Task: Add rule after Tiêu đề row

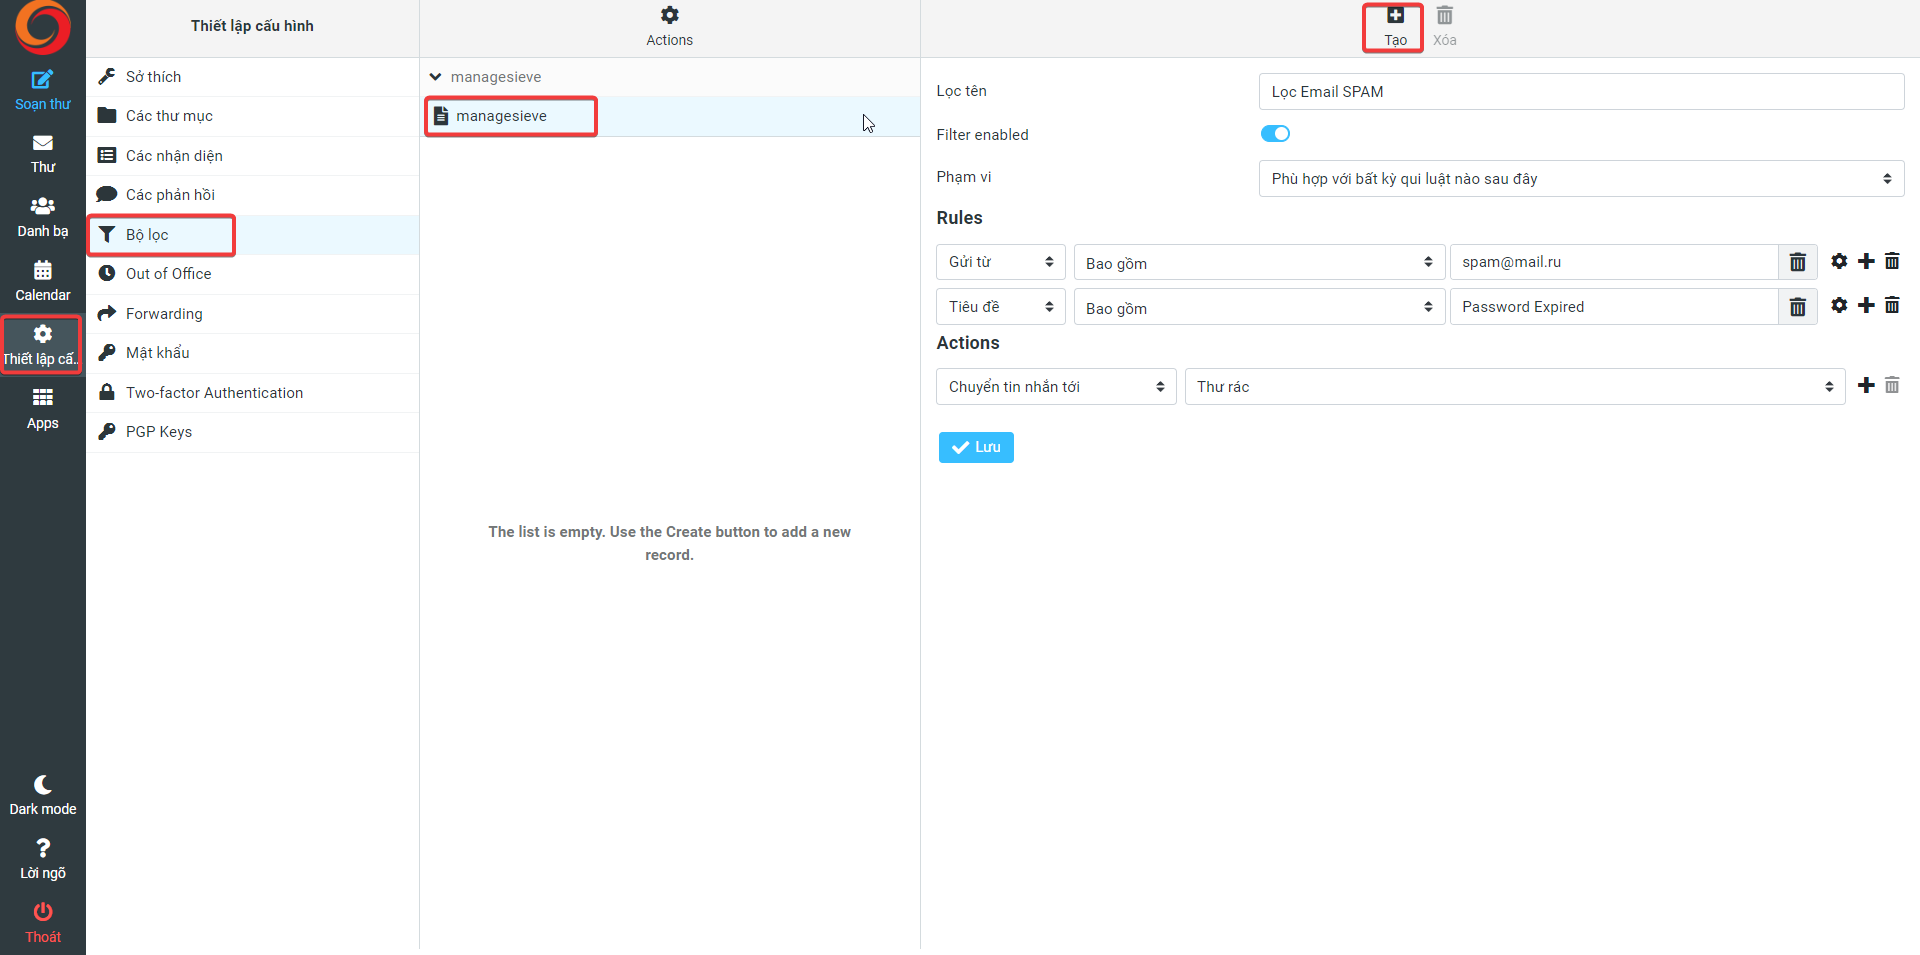Action: (x=1866, y=305)
